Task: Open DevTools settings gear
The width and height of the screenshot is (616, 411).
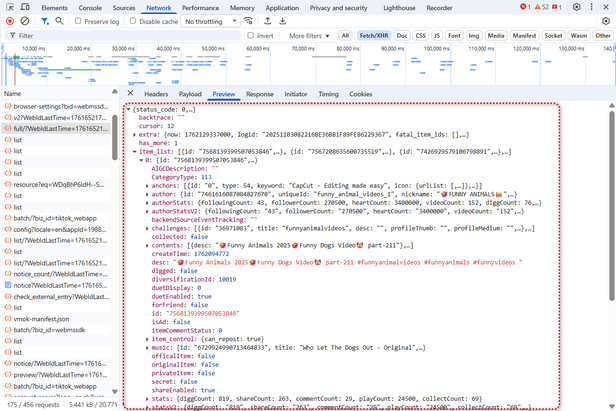Action: pos(576,7)
